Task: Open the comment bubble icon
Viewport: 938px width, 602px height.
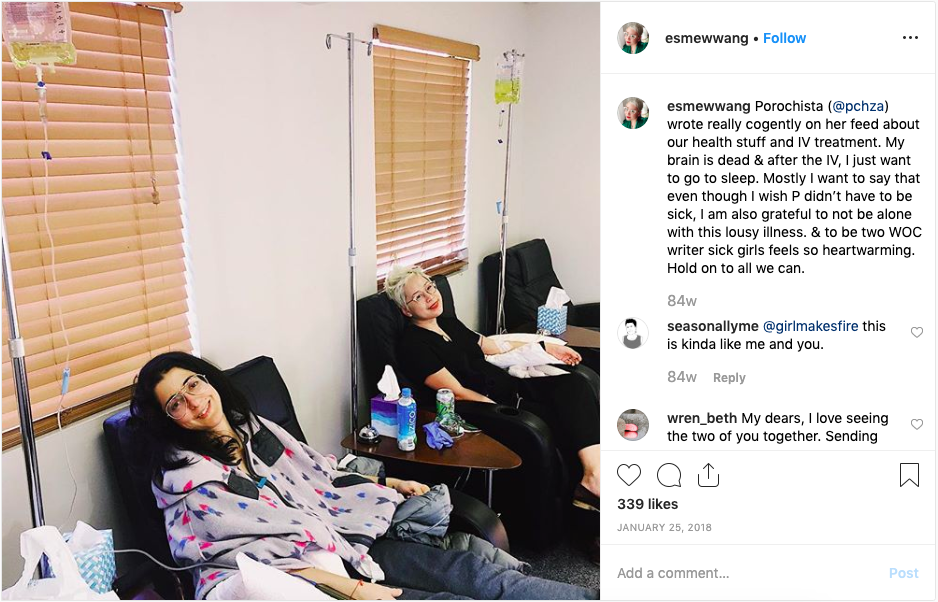Action: [x=669, y=475]
